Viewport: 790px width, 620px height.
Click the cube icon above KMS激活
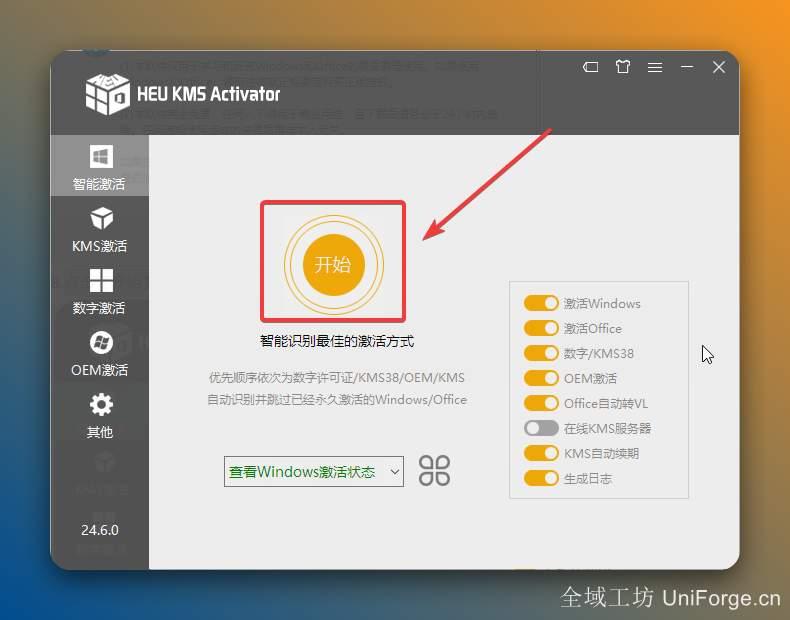point(102,218)
